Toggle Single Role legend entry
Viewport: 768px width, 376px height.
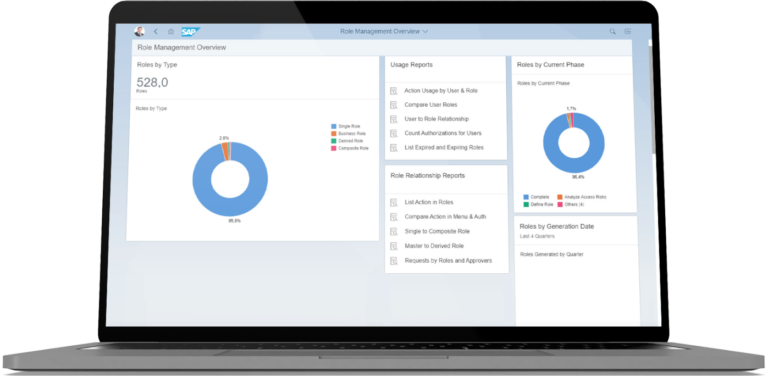(346, 126)
